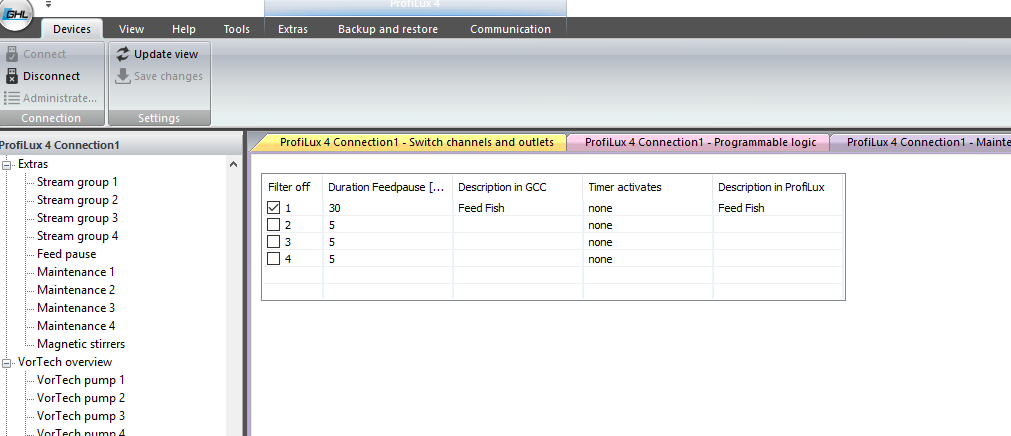Screen dimensions: 1011x436
Task: Click the Administrate list icon
Action: pyautogui.click(x=12, y=98)
